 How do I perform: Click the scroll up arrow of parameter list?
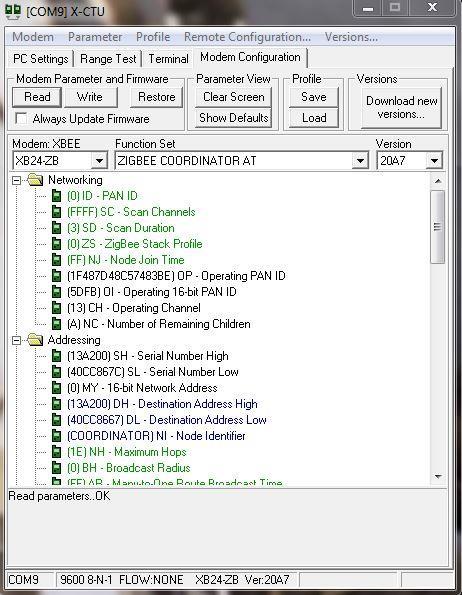(438, 181)
